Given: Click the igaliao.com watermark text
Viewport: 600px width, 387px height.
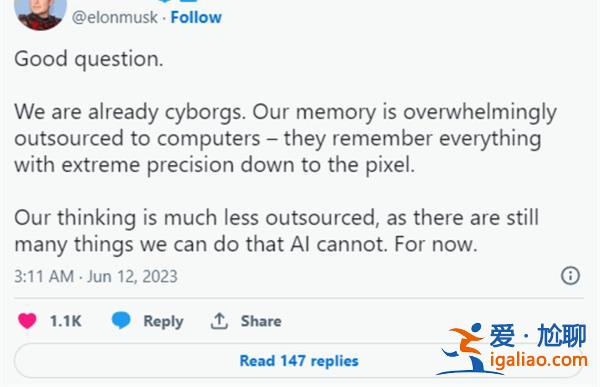Looking at the screenshot, I should tap(539, 361).
